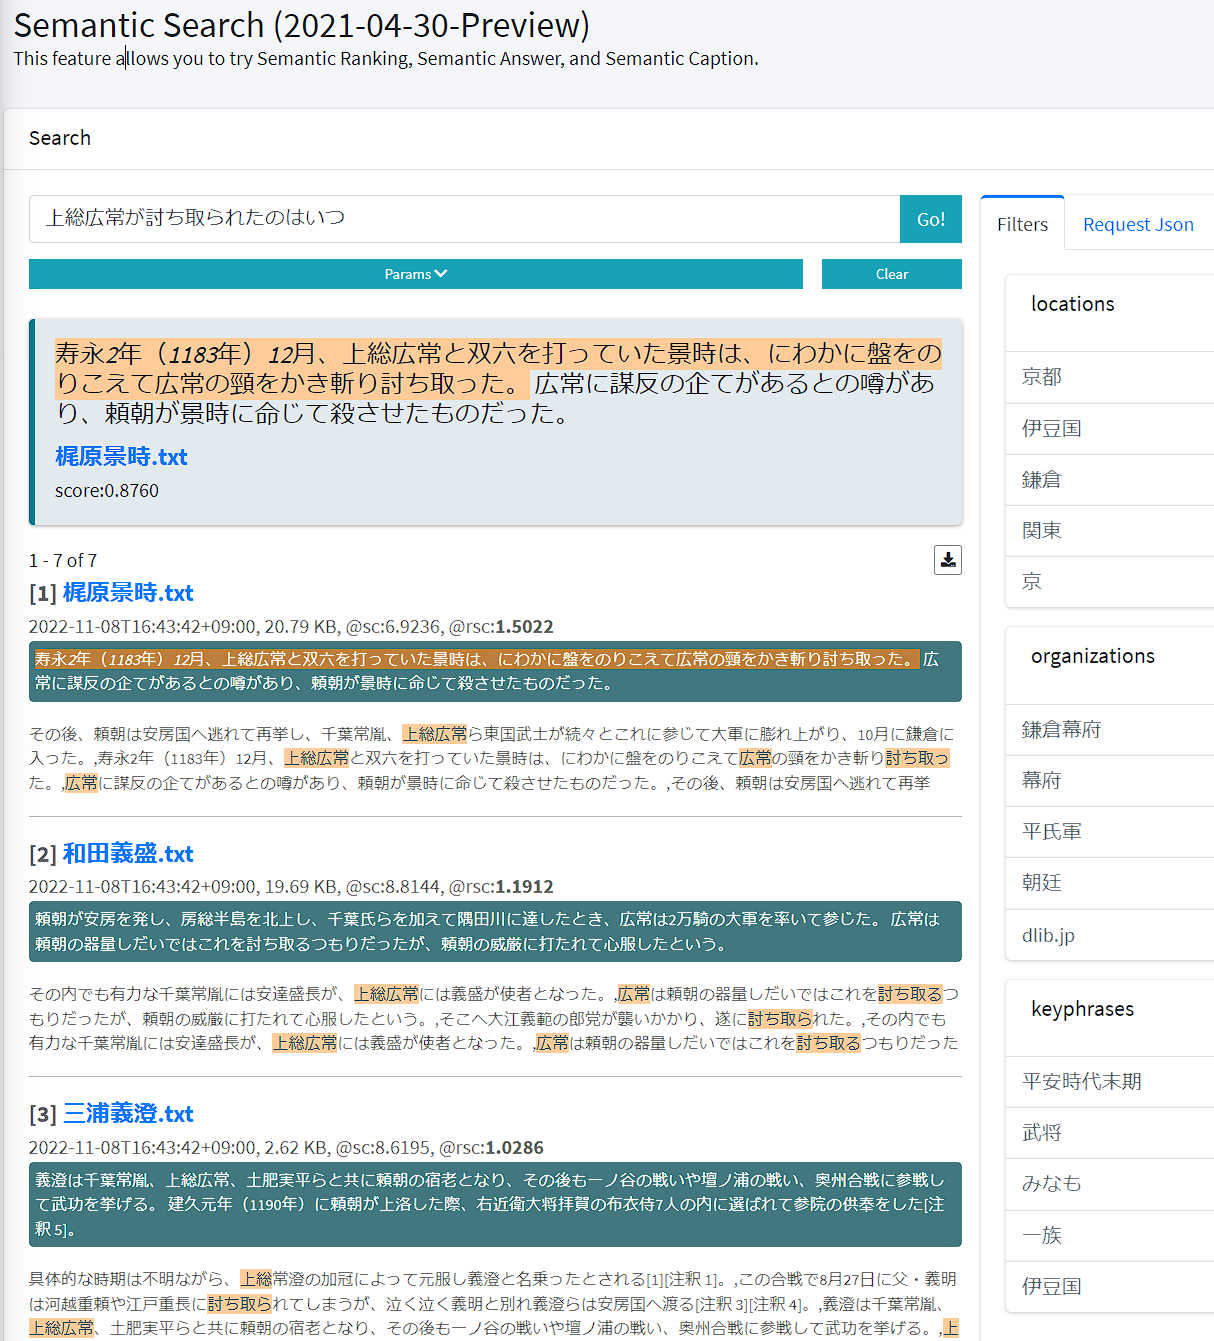Filter by organization dlib.jp
Viewport: 1214px width, 1341px height.
[1110, 935]
